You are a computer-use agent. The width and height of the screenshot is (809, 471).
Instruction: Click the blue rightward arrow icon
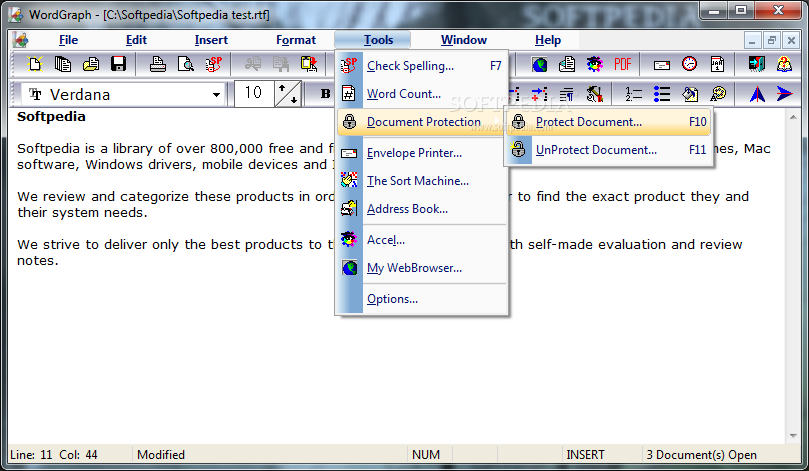785,94
